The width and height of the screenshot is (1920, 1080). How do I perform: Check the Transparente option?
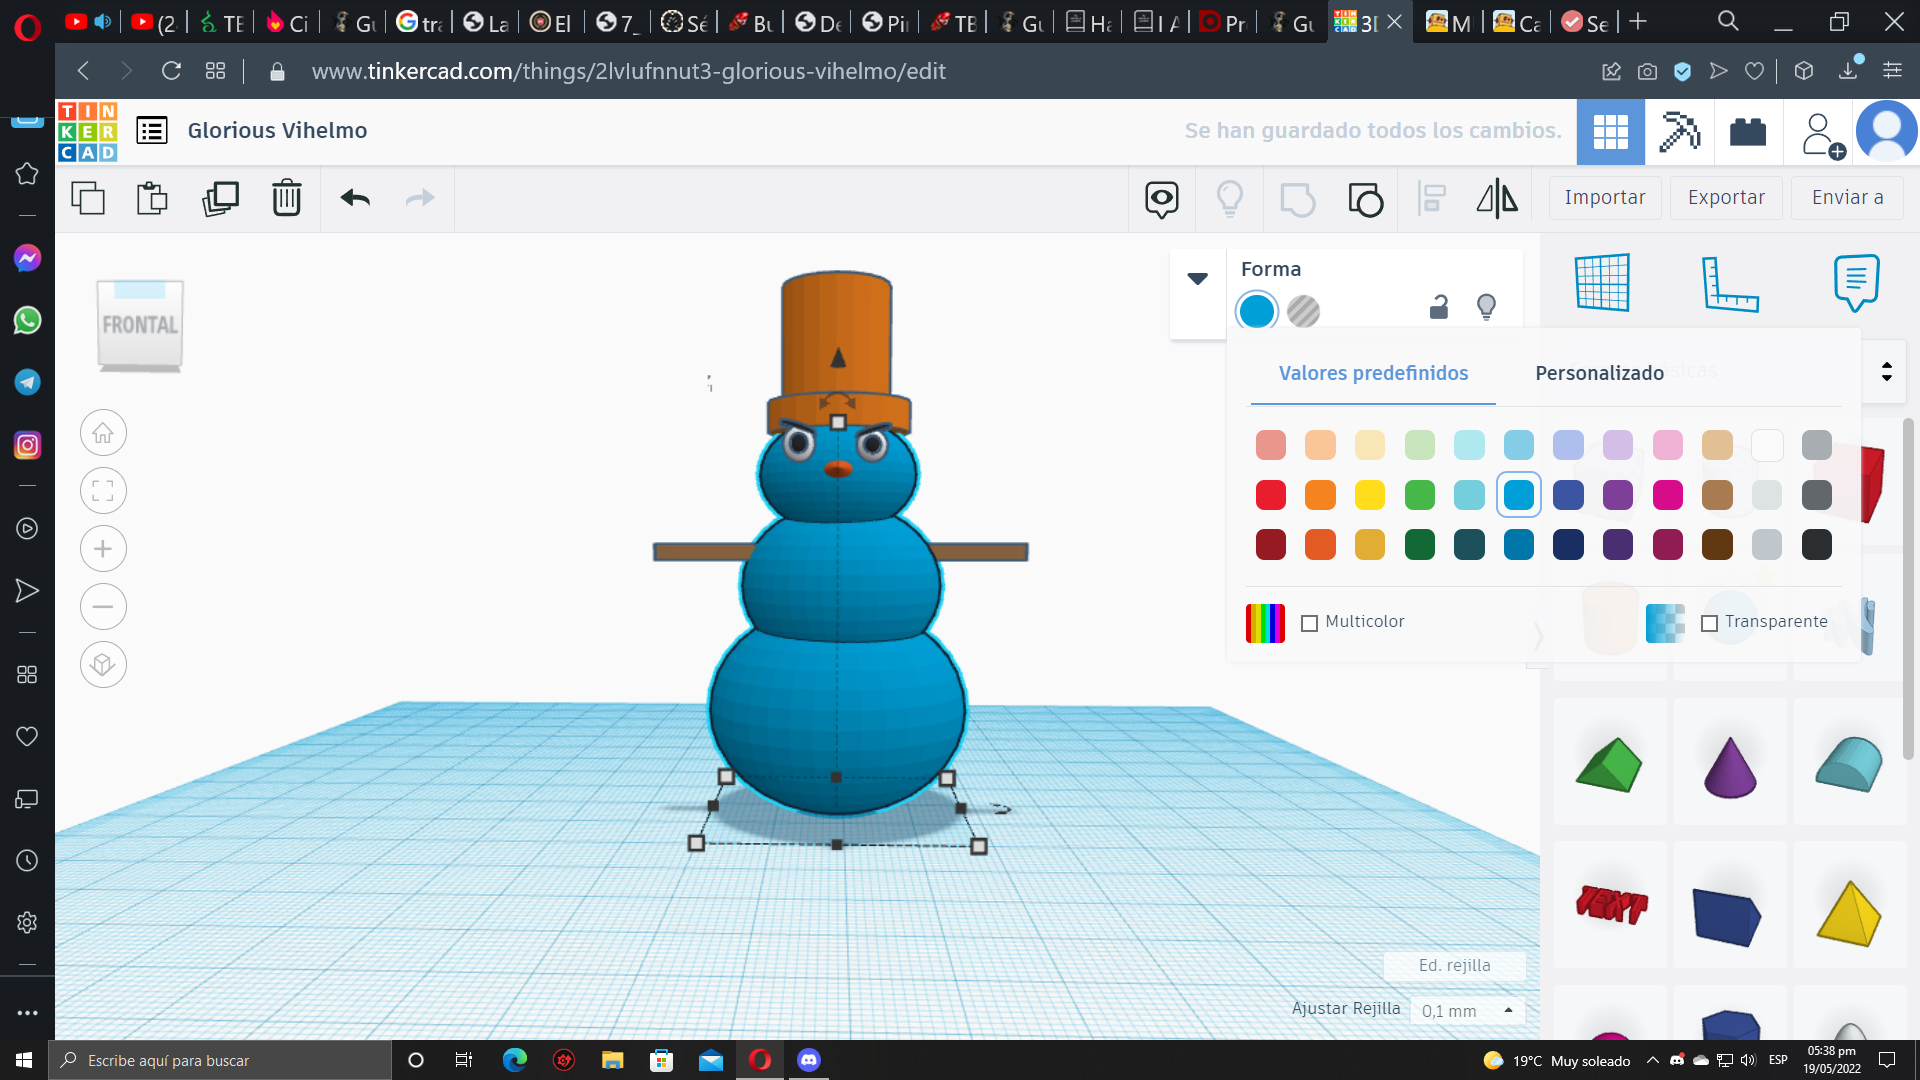tap(1710, 623)
